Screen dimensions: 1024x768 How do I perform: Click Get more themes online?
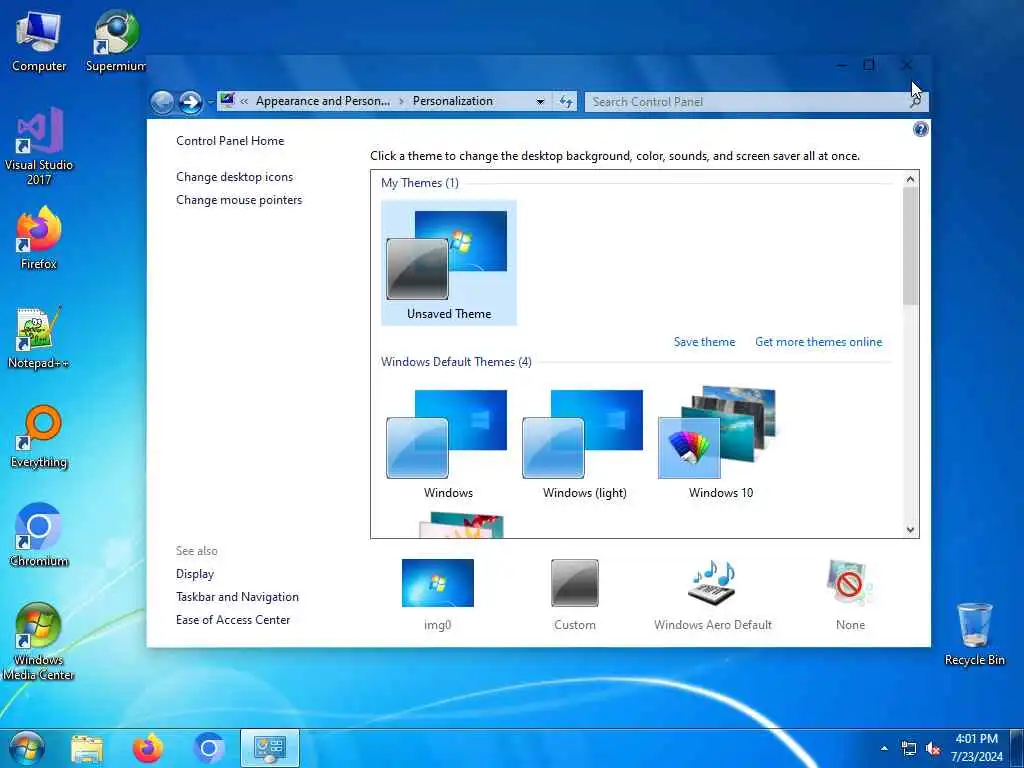[x=818, y=342]
